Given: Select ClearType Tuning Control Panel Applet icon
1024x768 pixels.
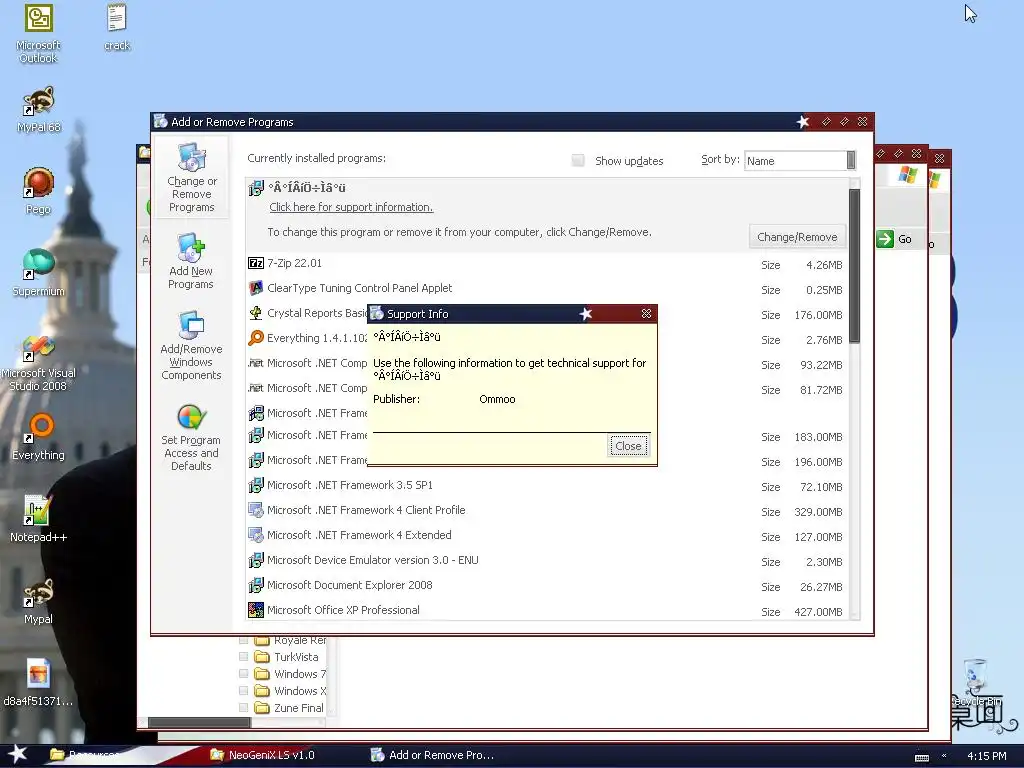Looking at the screenshot, I should click(x=256, y=288).
